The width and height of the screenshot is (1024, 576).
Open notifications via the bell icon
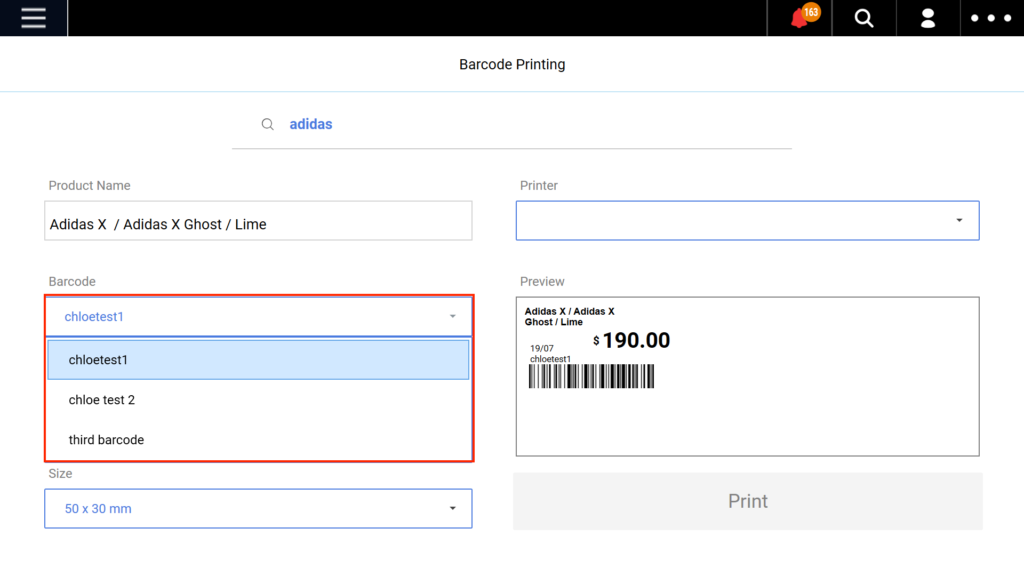click(x=798, y=18)
